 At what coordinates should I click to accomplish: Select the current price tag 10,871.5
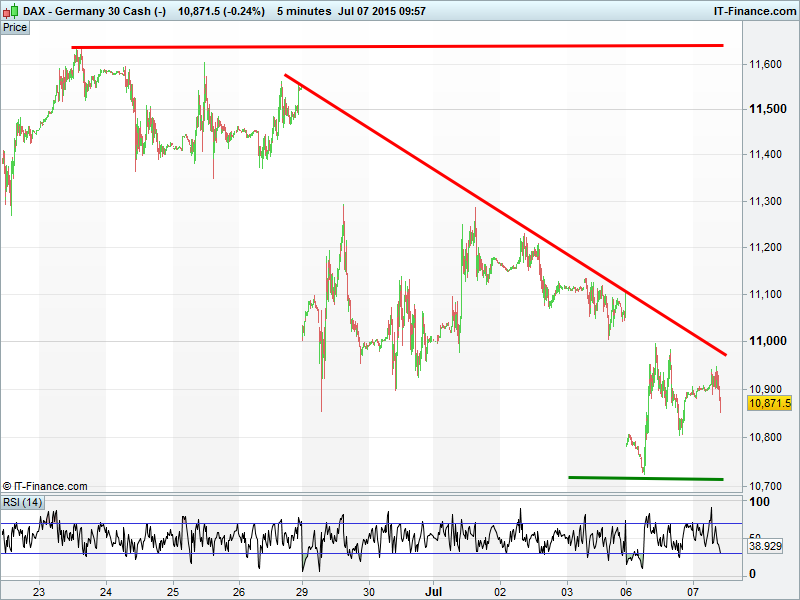tap(770, 404)
